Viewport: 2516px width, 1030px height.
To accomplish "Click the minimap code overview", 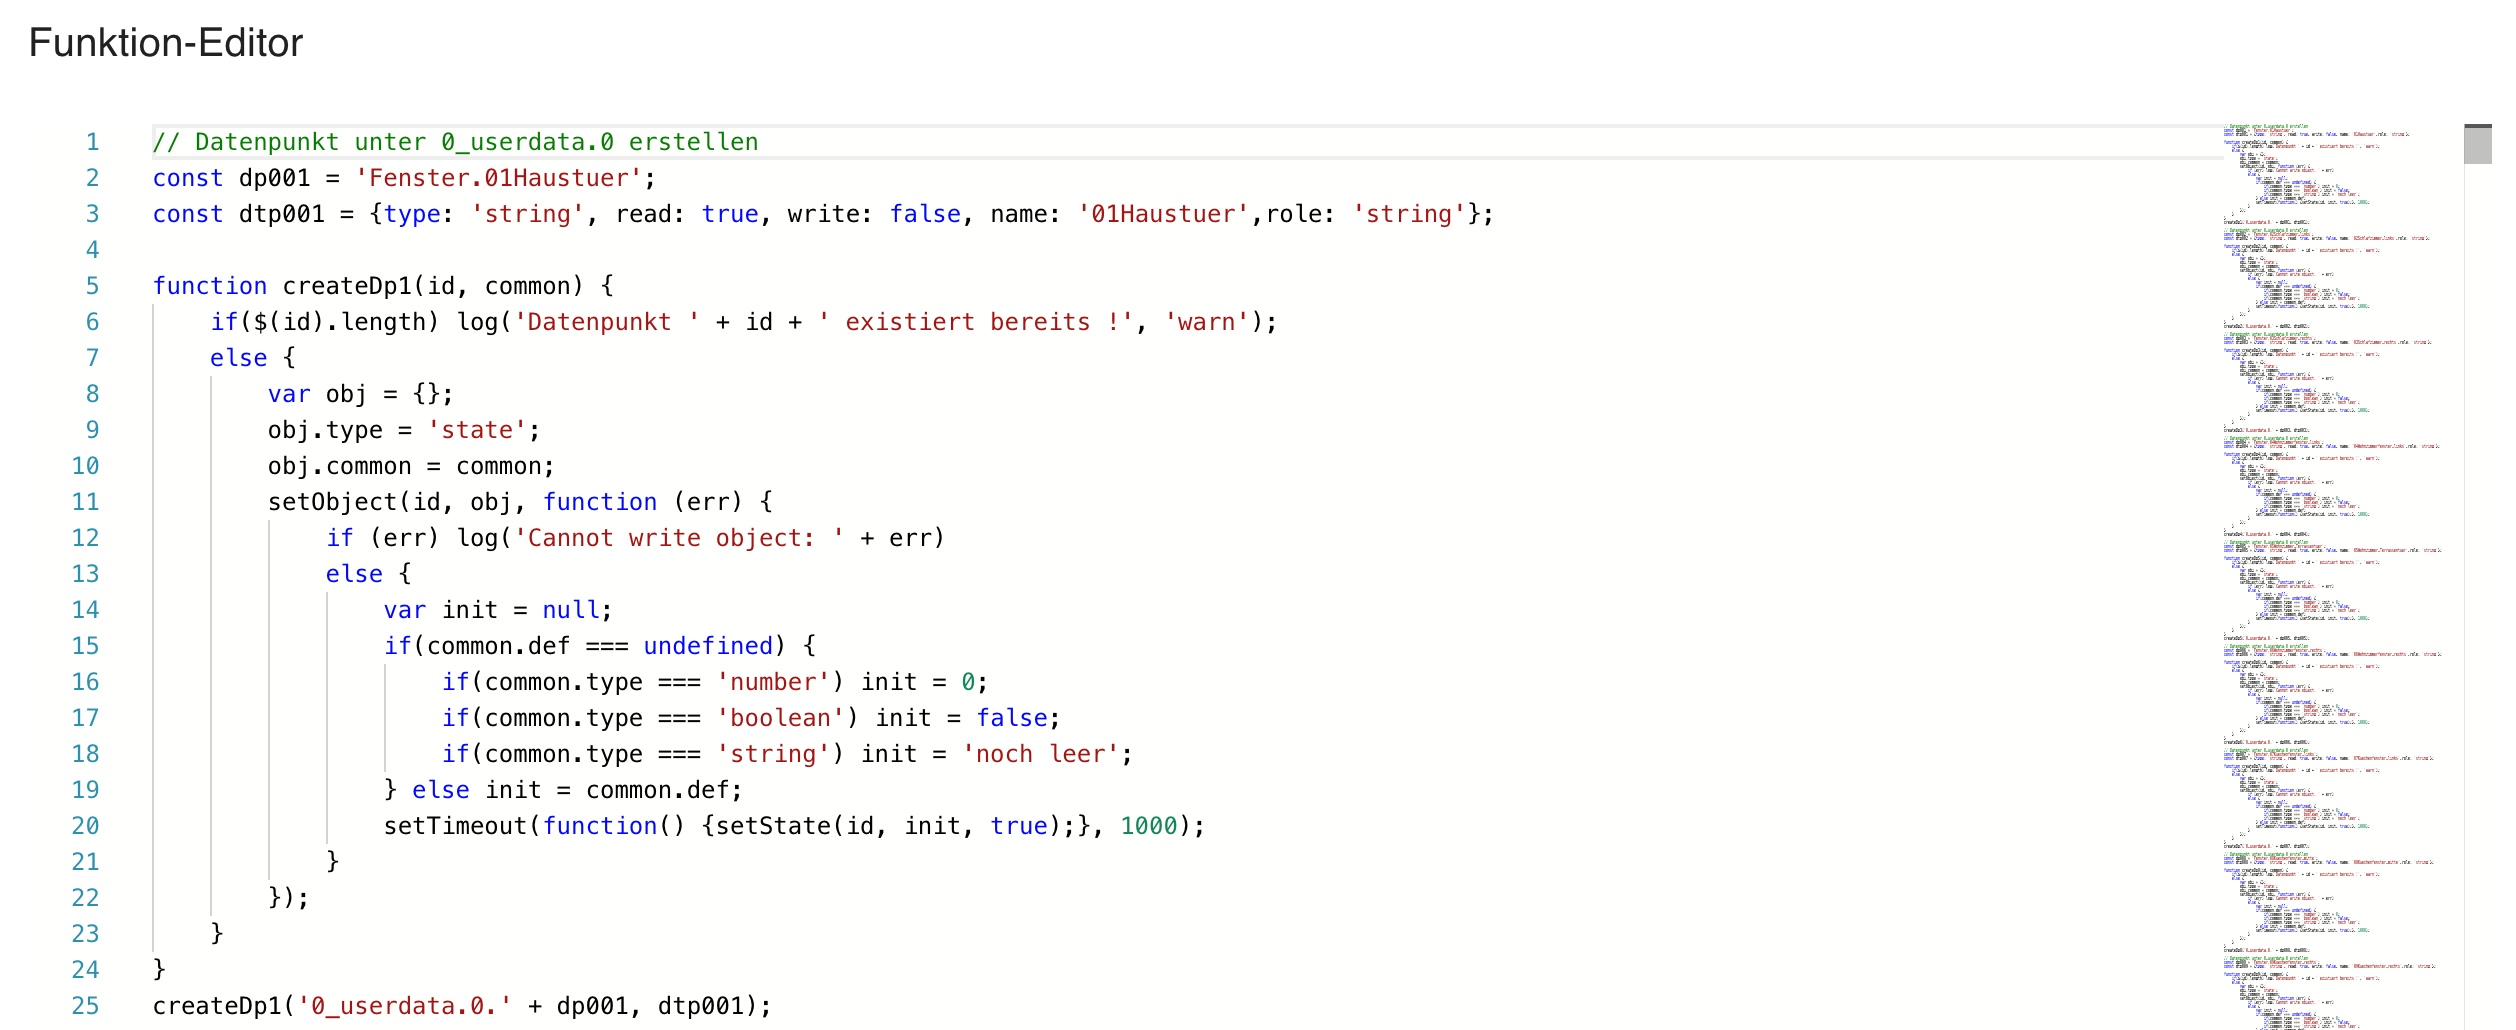I will coord(2332,576).
